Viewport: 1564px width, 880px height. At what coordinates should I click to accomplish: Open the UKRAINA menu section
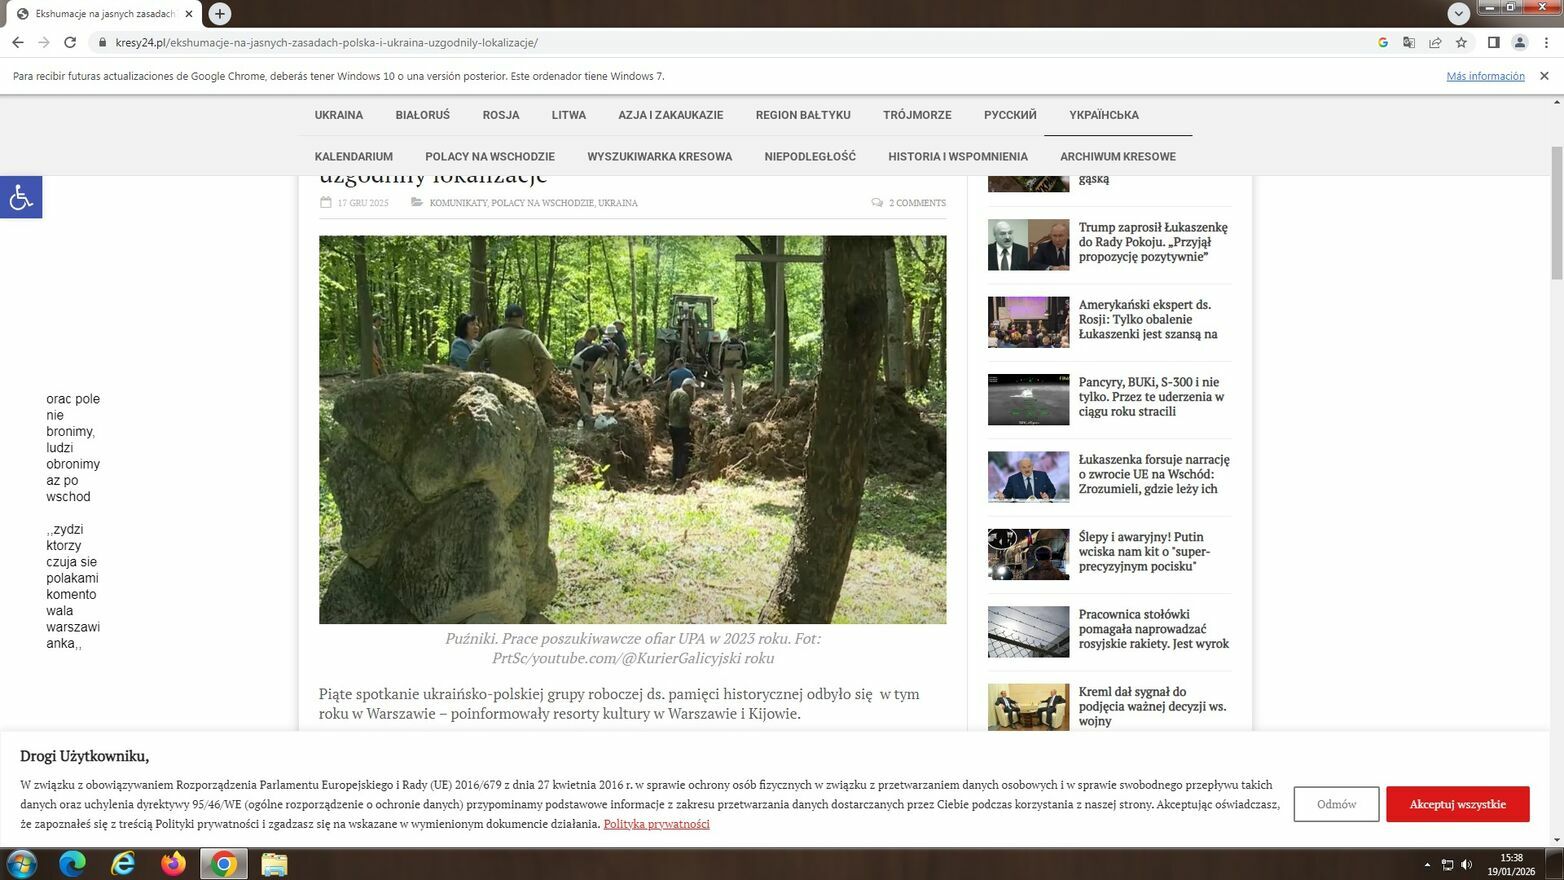338,115
